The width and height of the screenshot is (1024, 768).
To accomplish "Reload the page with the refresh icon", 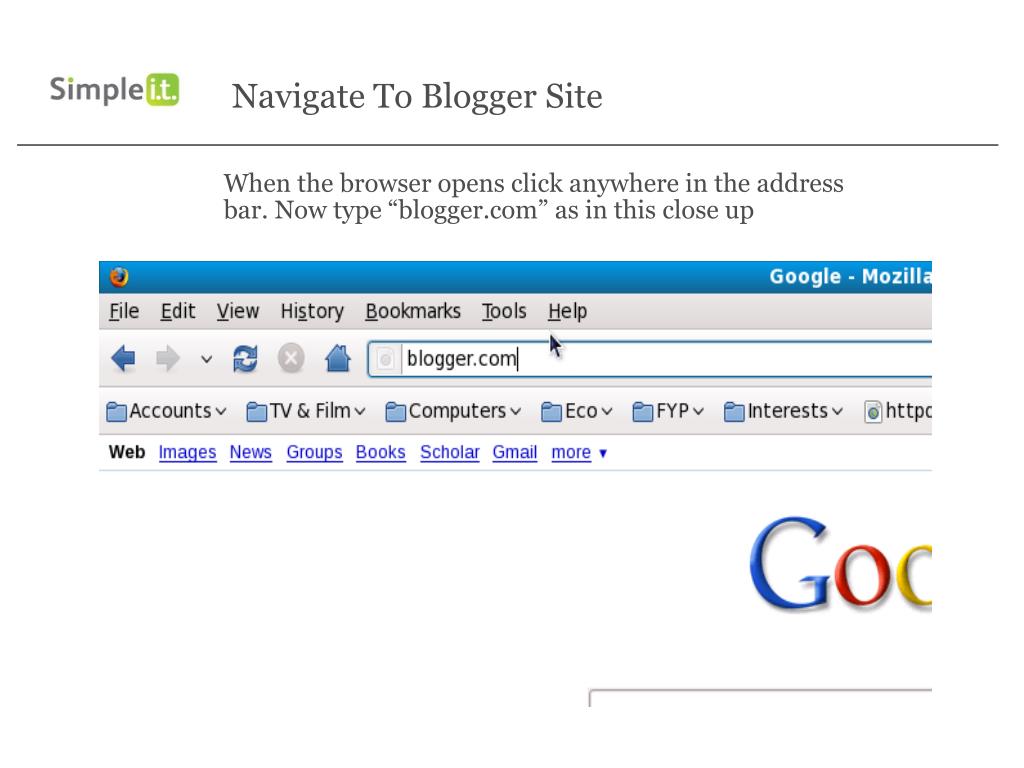I will tap(246, 359).
